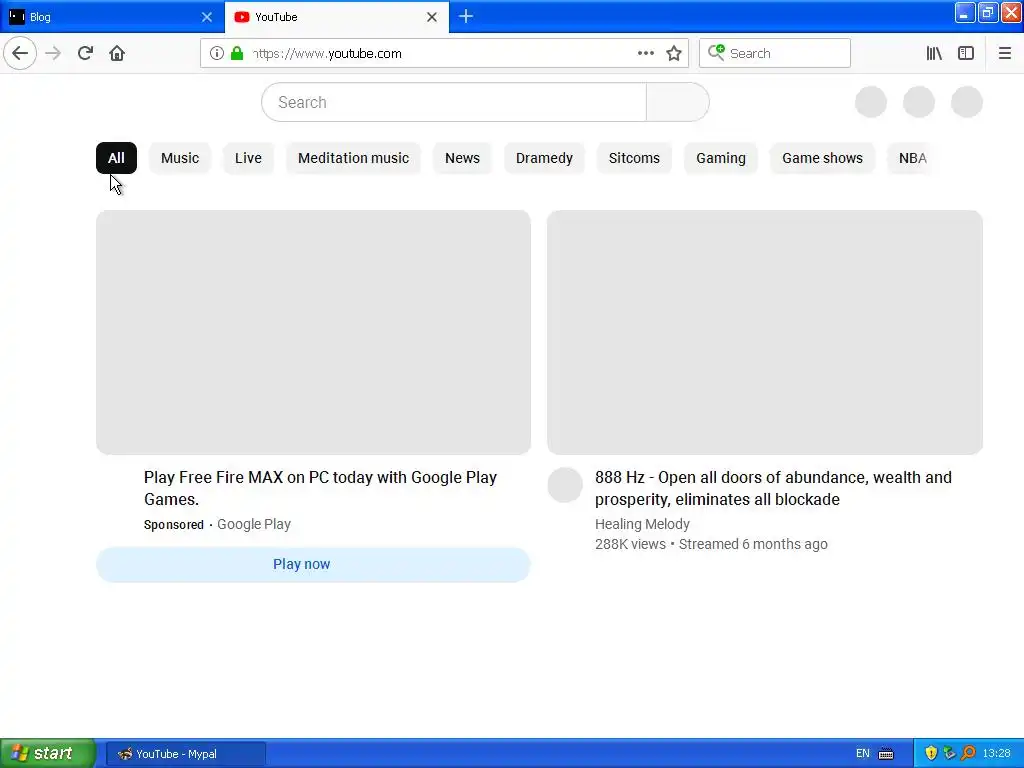Click the YouTube Search input field
Image resolution: width=1024 pixels, height=768 pixels.
454,102
